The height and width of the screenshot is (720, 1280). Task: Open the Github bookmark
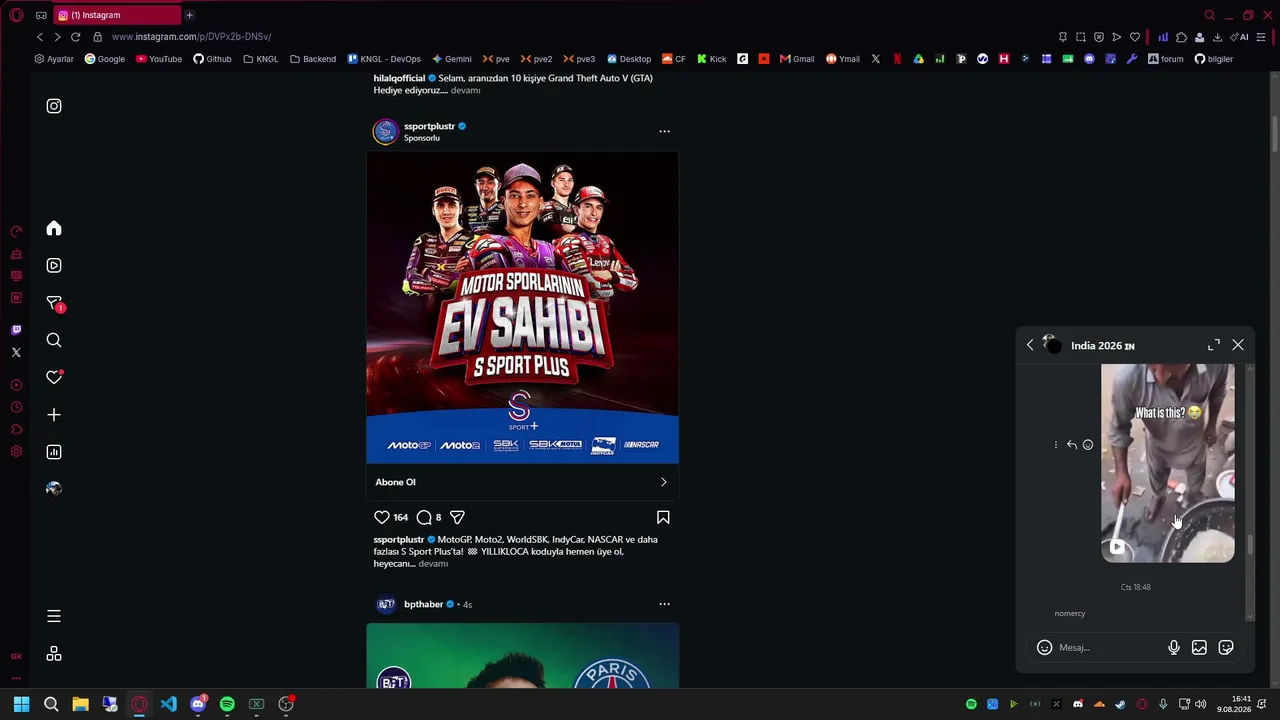(212, 59)
